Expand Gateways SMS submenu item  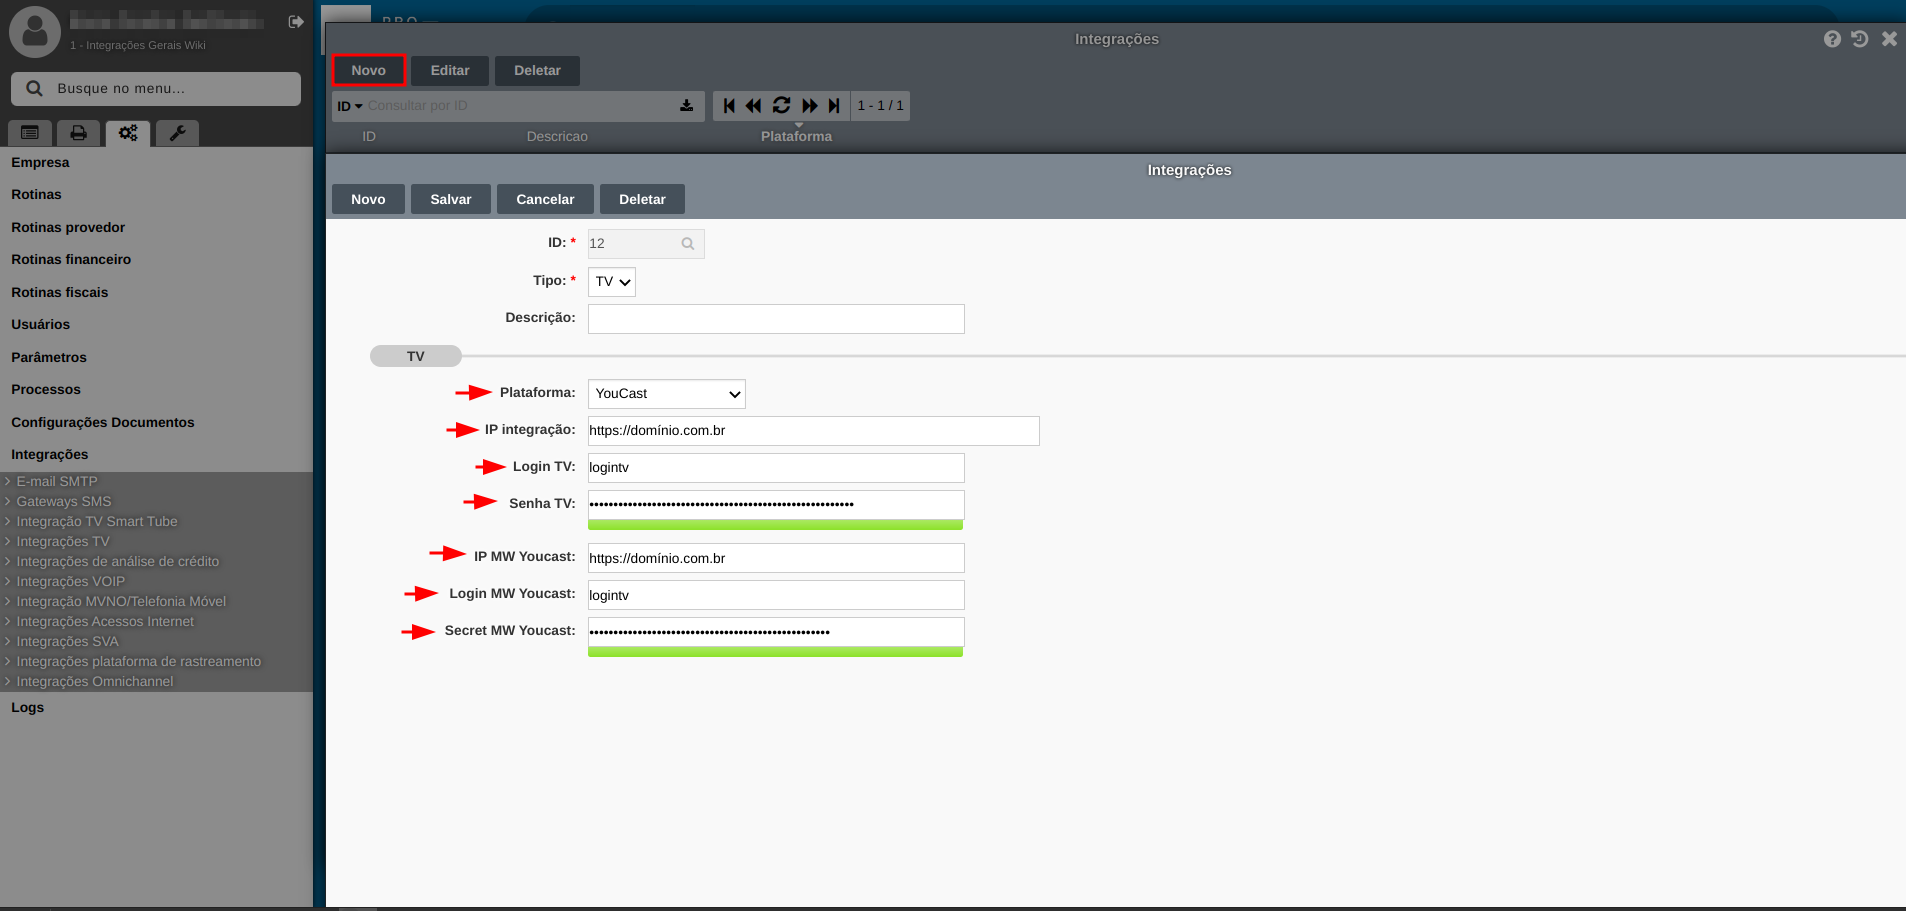pyautogui.click(x=64, y=502)
